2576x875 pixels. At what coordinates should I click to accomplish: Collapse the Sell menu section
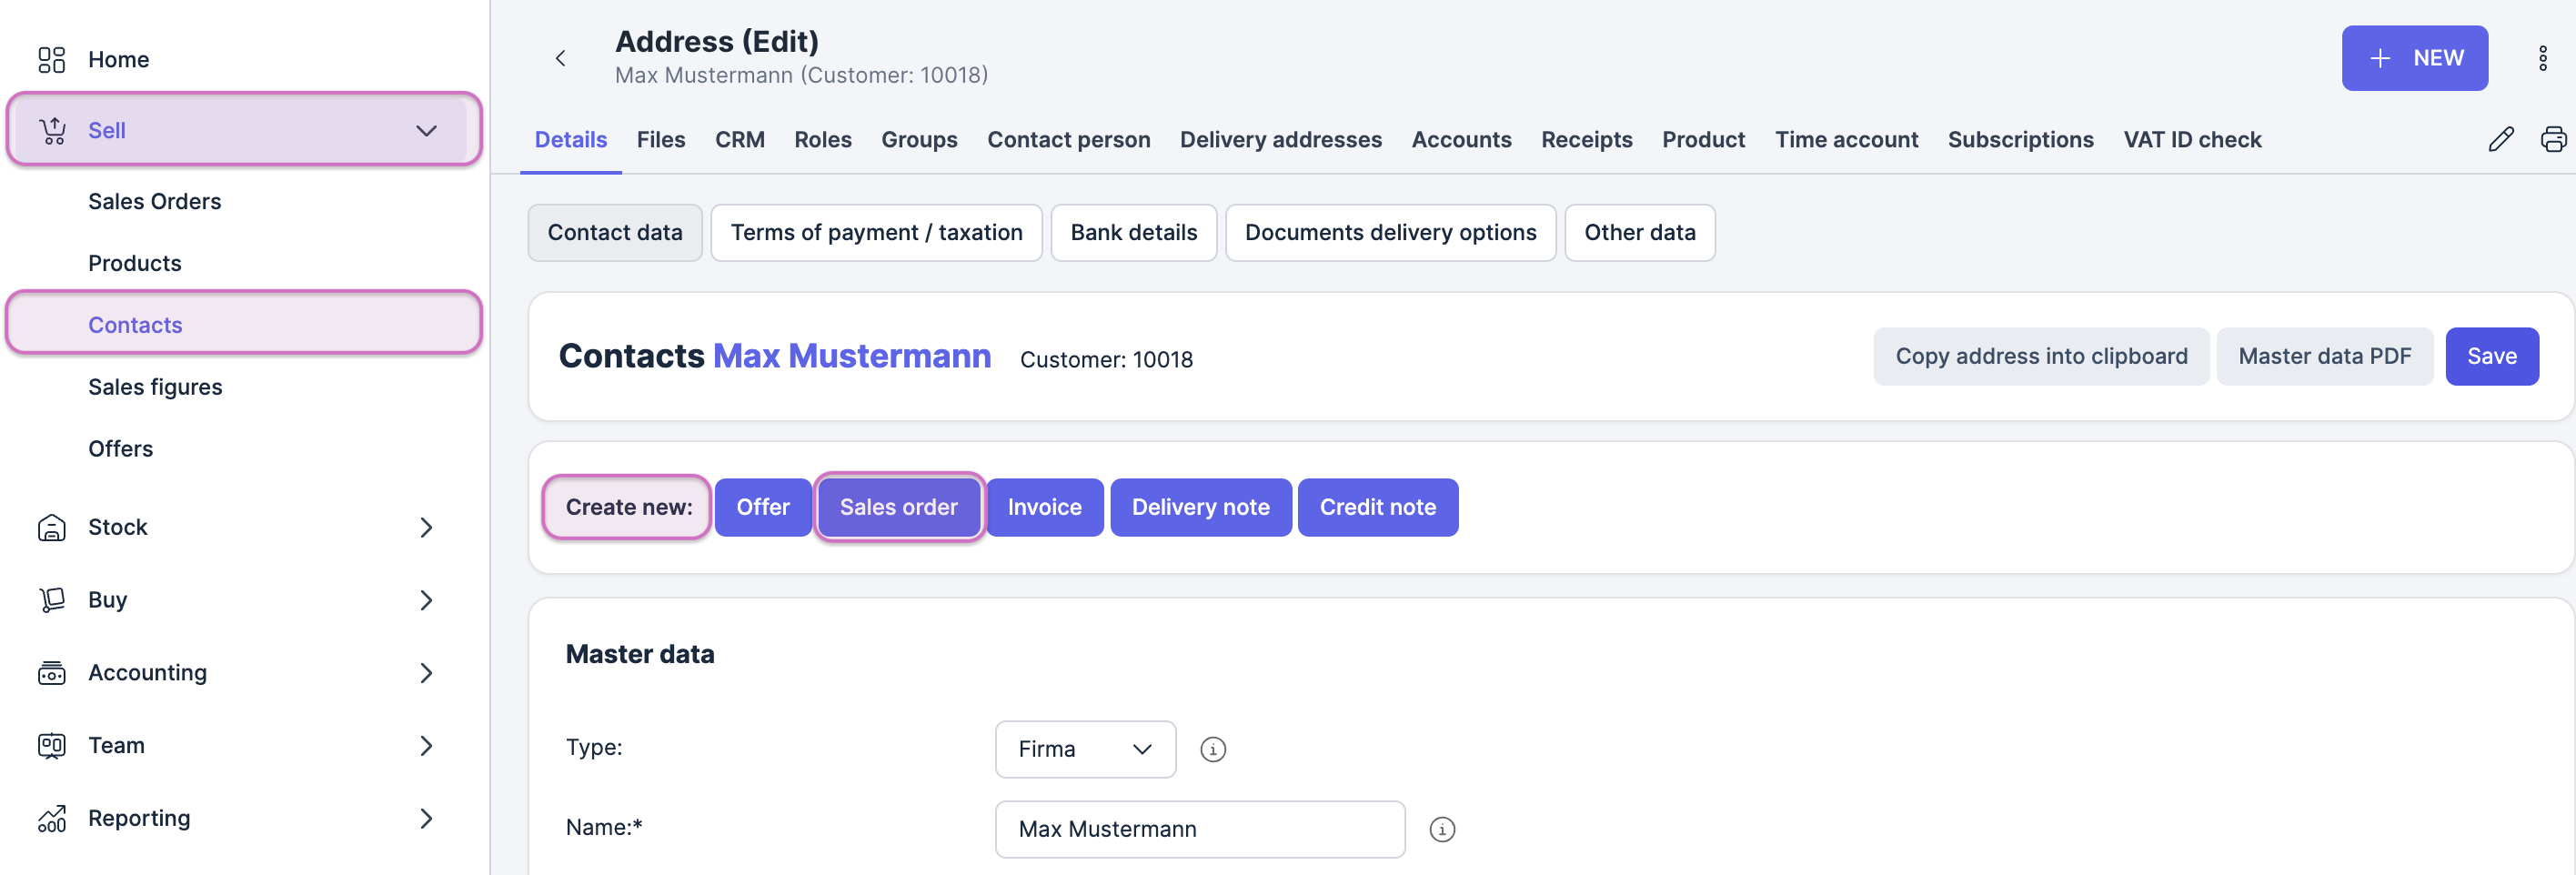[426, 130]
